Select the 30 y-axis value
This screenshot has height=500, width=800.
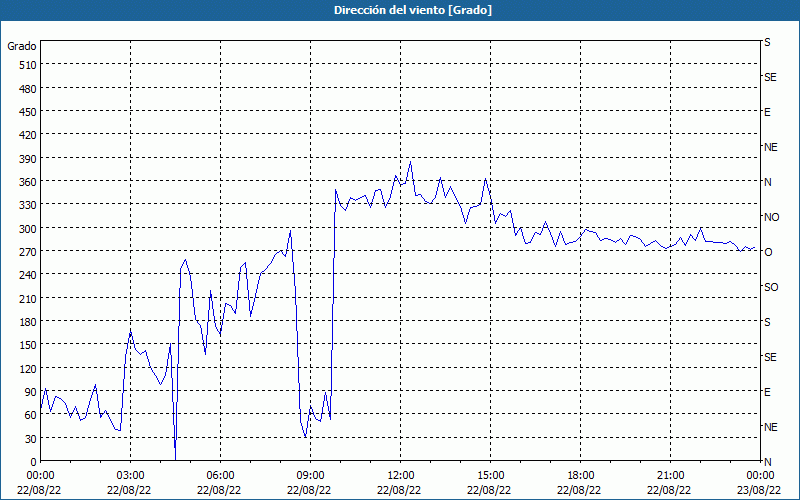(x=31, y=439)
